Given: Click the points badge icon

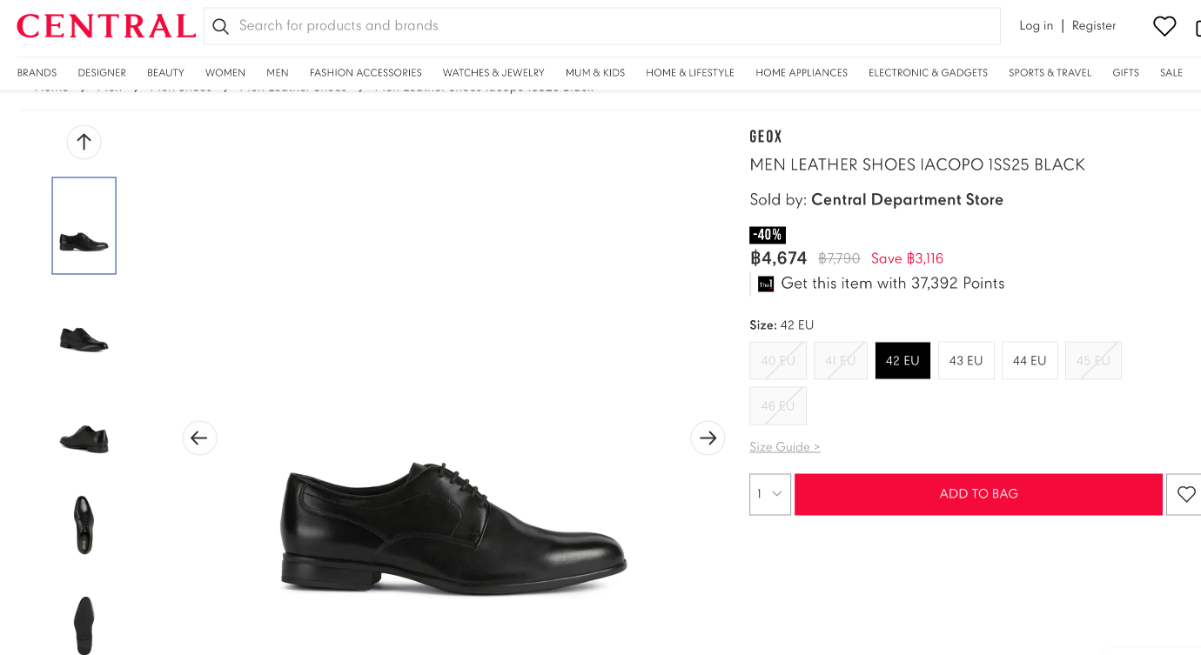Looking at the screenshot, I should 766,284.
